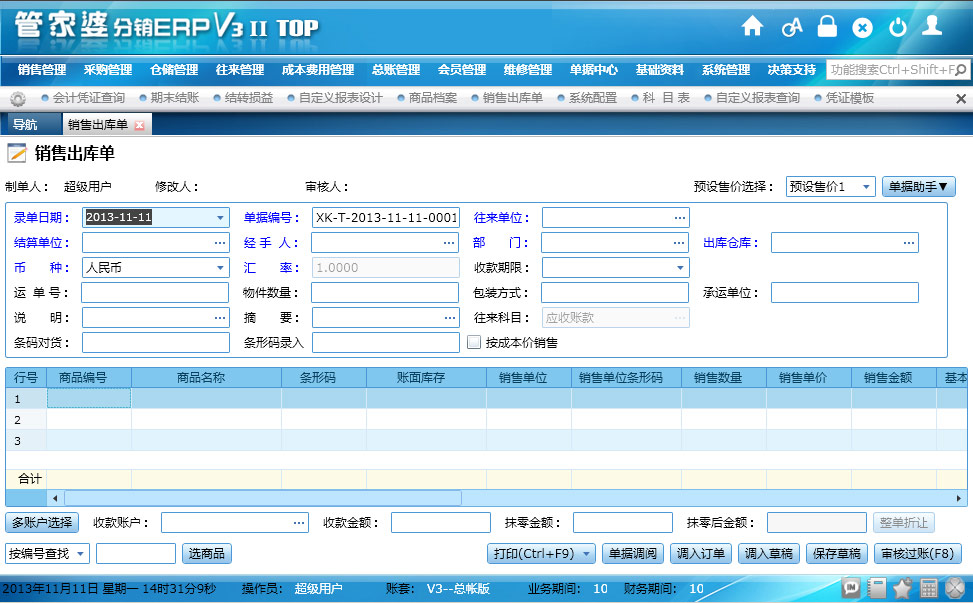Click the 审核过账(F8) button
Screen dimensions: 973x603
coord(918,554)
